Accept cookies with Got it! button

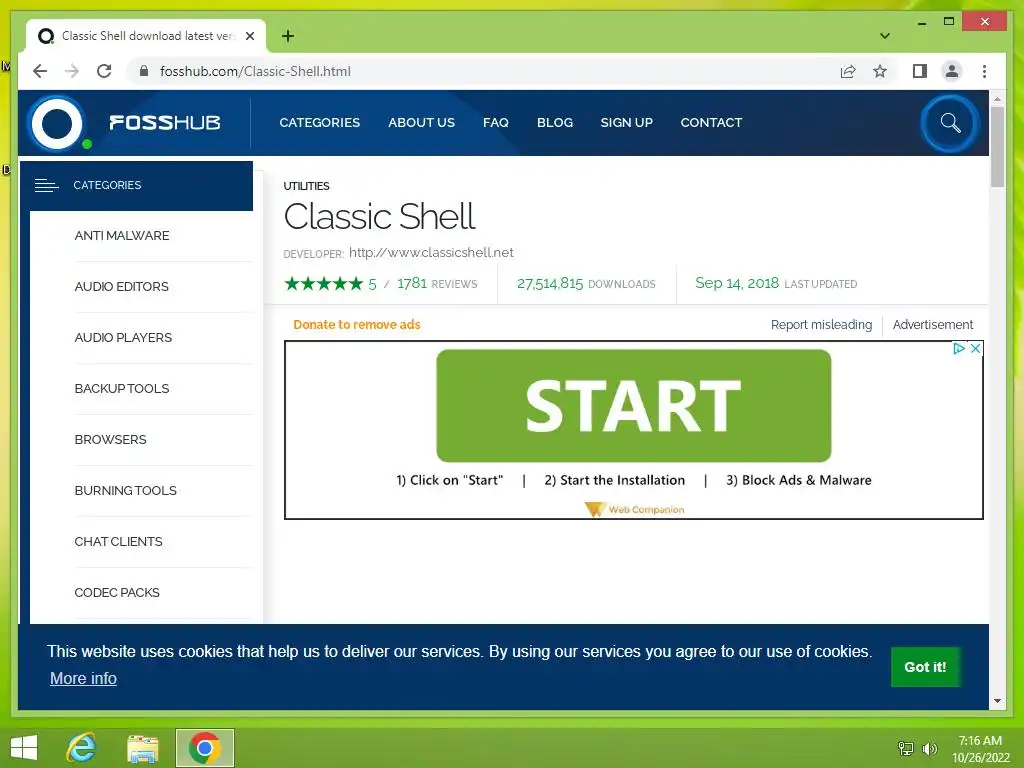[925, 667]
